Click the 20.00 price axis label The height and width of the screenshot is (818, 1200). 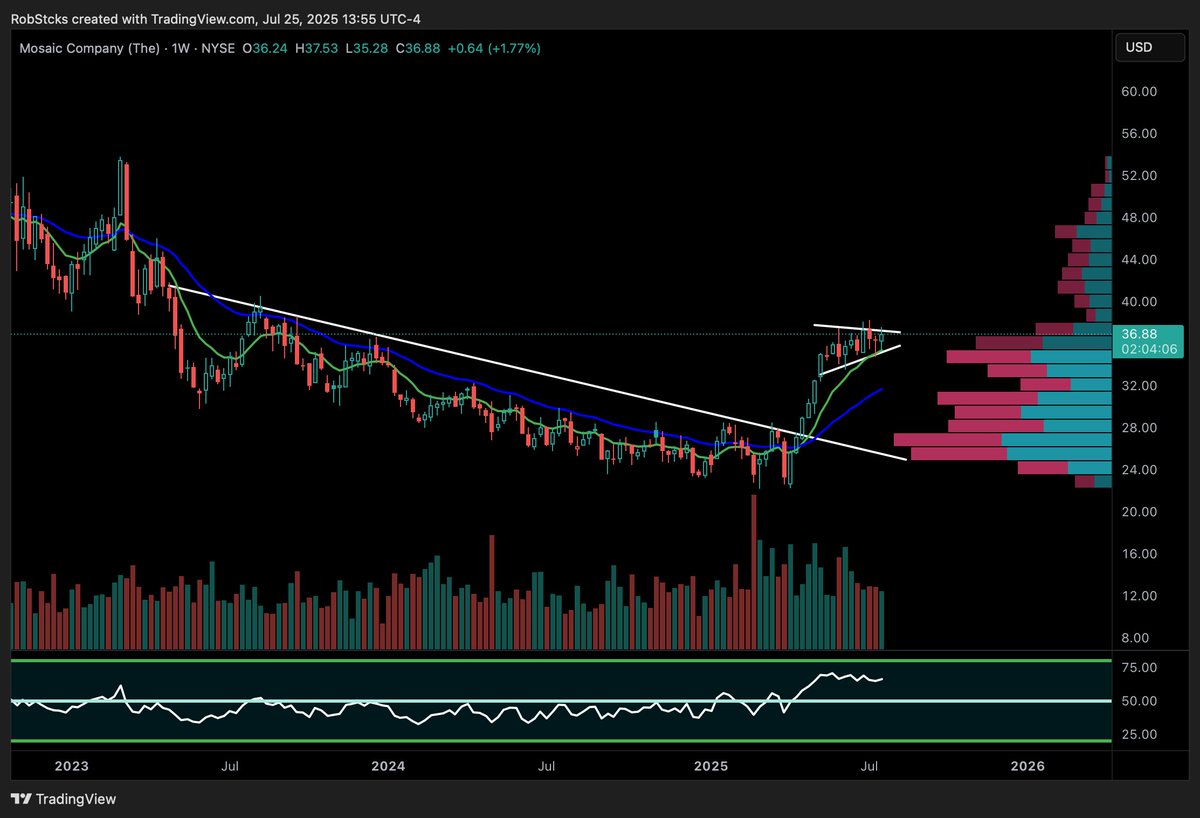(1139, 511)
